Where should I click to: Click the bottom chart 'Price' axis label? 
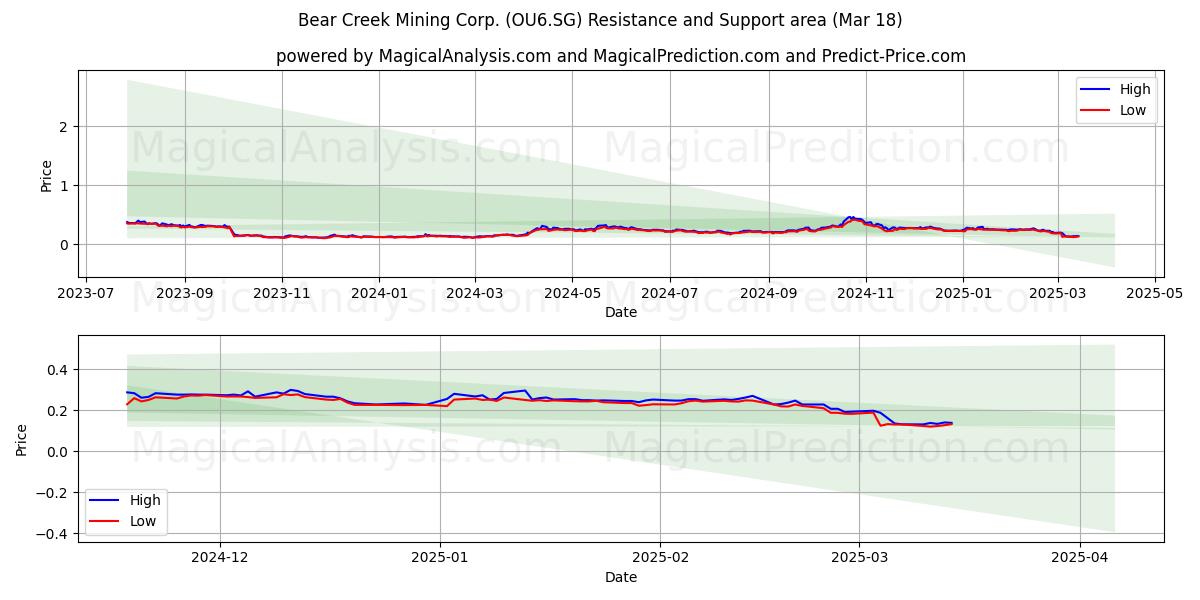[22, 439]
